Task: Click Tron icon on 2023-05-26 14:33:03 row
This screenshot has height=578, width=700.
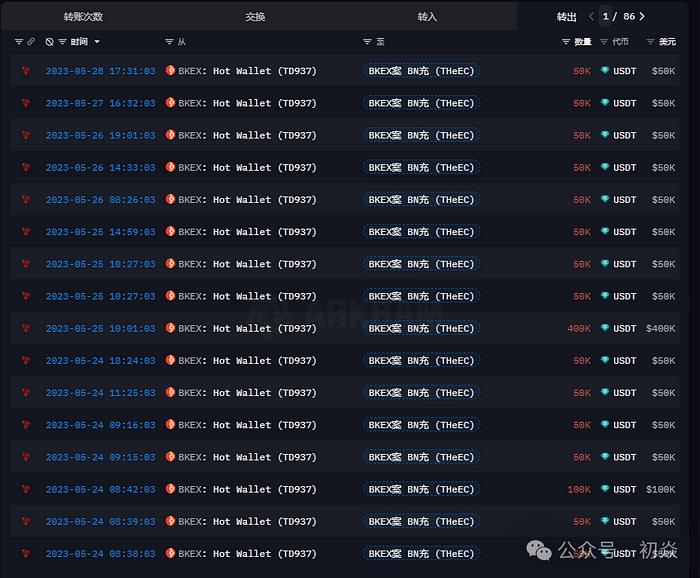Action: [26, 167]
